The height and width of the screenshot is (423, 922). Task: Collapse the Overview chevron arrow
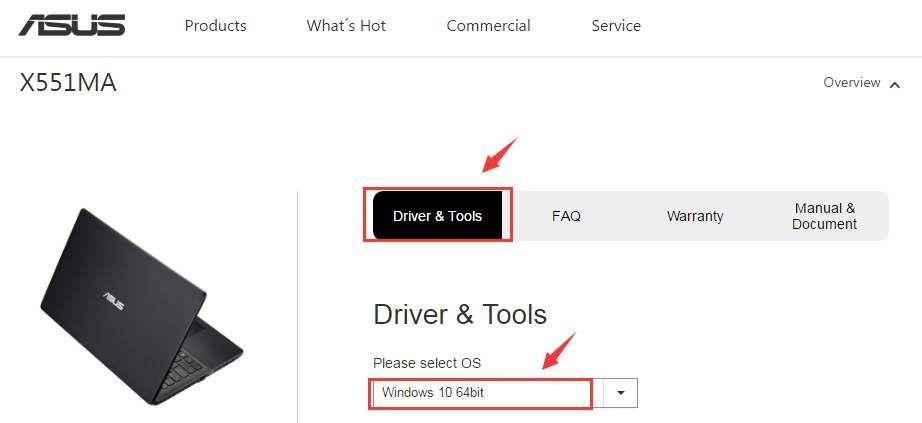[x=894, y=85]
